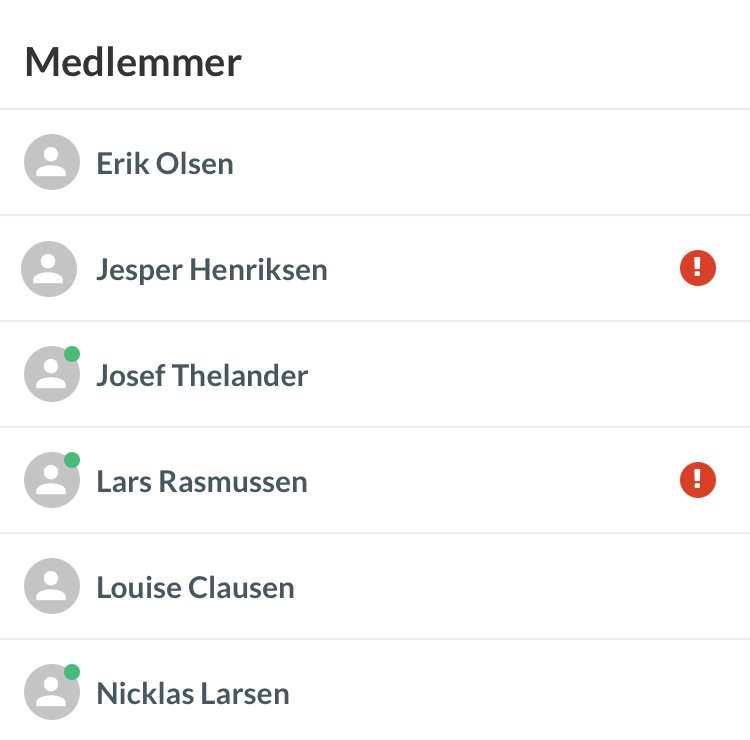The image size is (750, 740).
Task: Choose the name Lars Rasmussen
Action: 202,482
